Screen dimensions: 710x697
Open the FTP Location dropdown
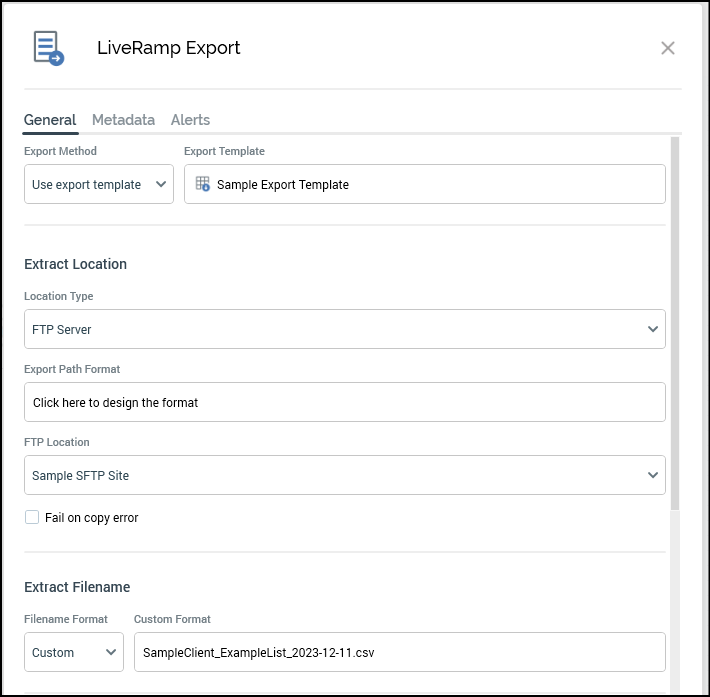pyautogui.click(x=344, y=475)
